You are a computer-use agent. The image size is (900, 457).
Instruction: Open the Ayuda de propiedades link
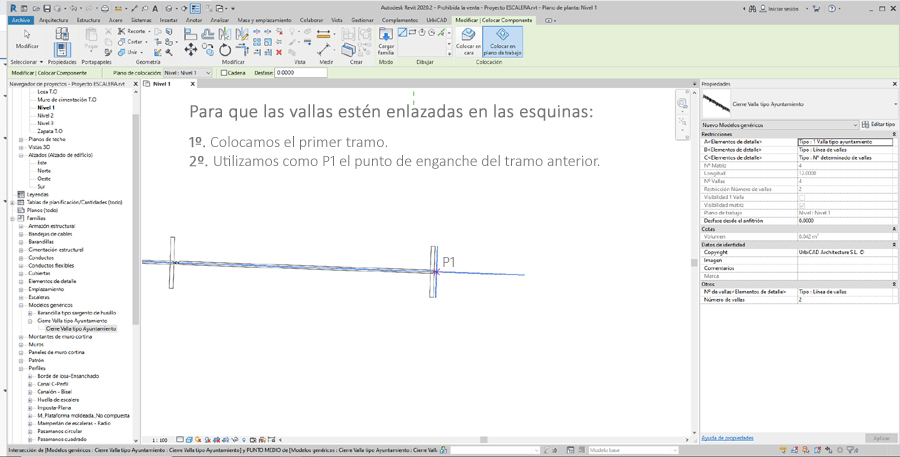[x=727, y=438]
